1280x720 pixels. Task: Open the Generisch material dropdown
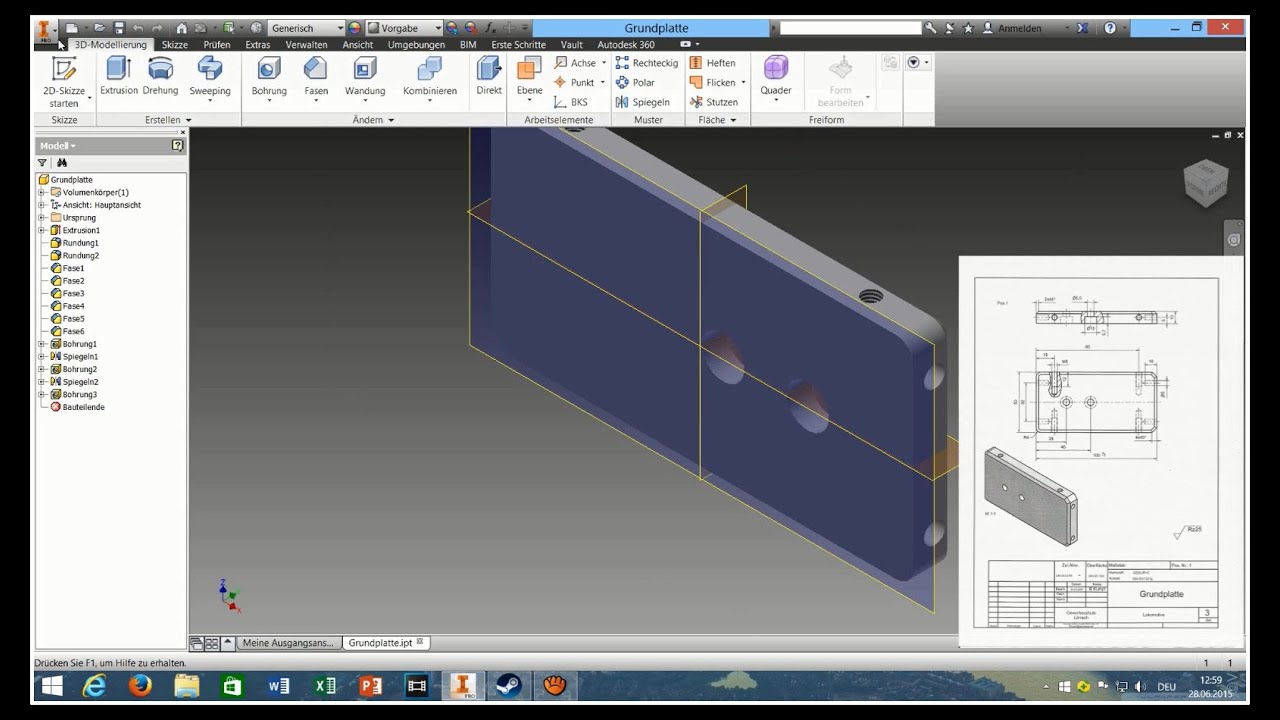[x=306, y=28]
